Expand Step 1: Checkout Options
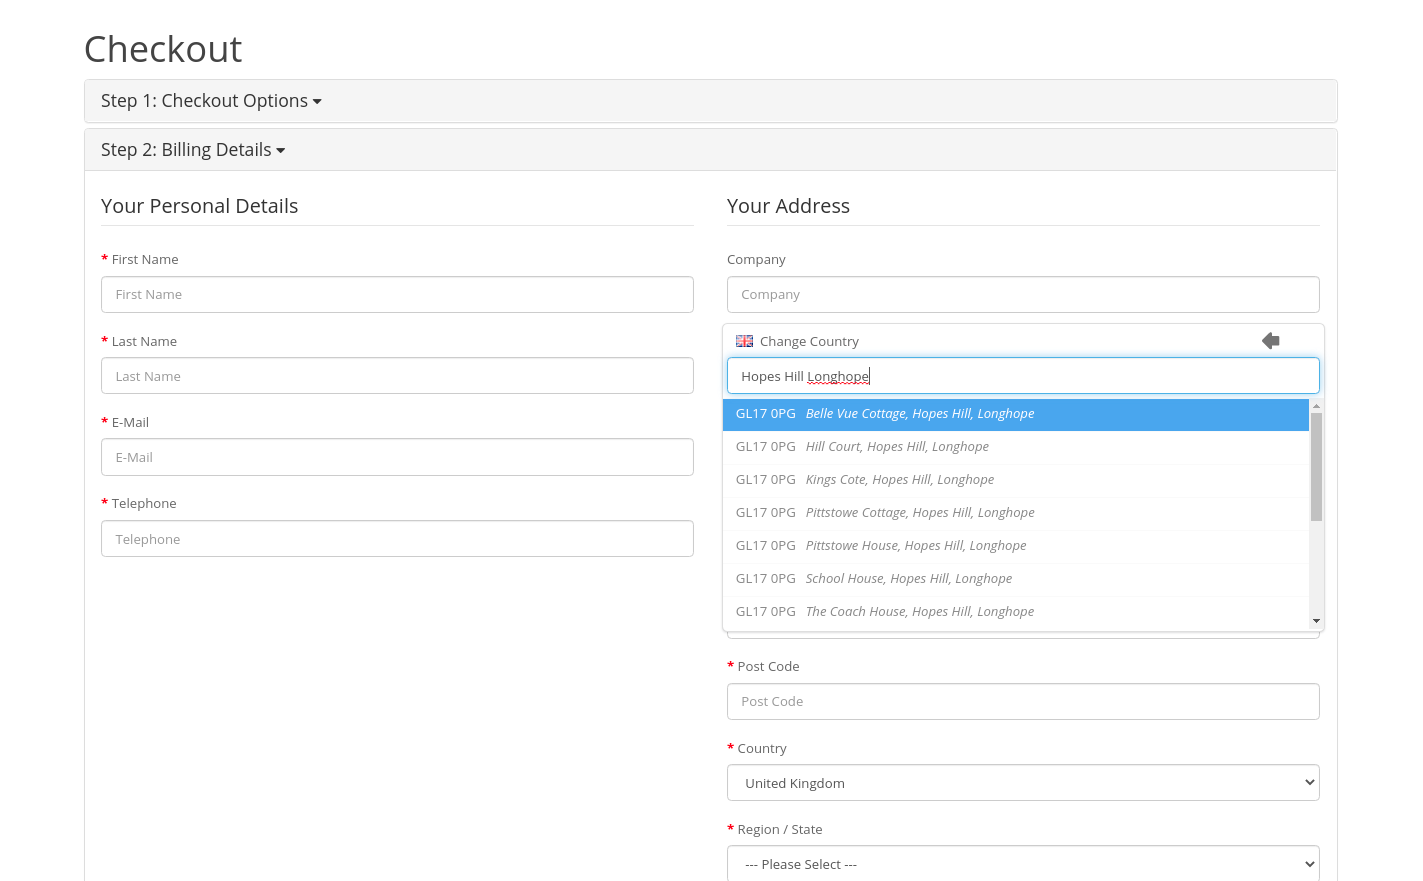 (x=211, y=101)
